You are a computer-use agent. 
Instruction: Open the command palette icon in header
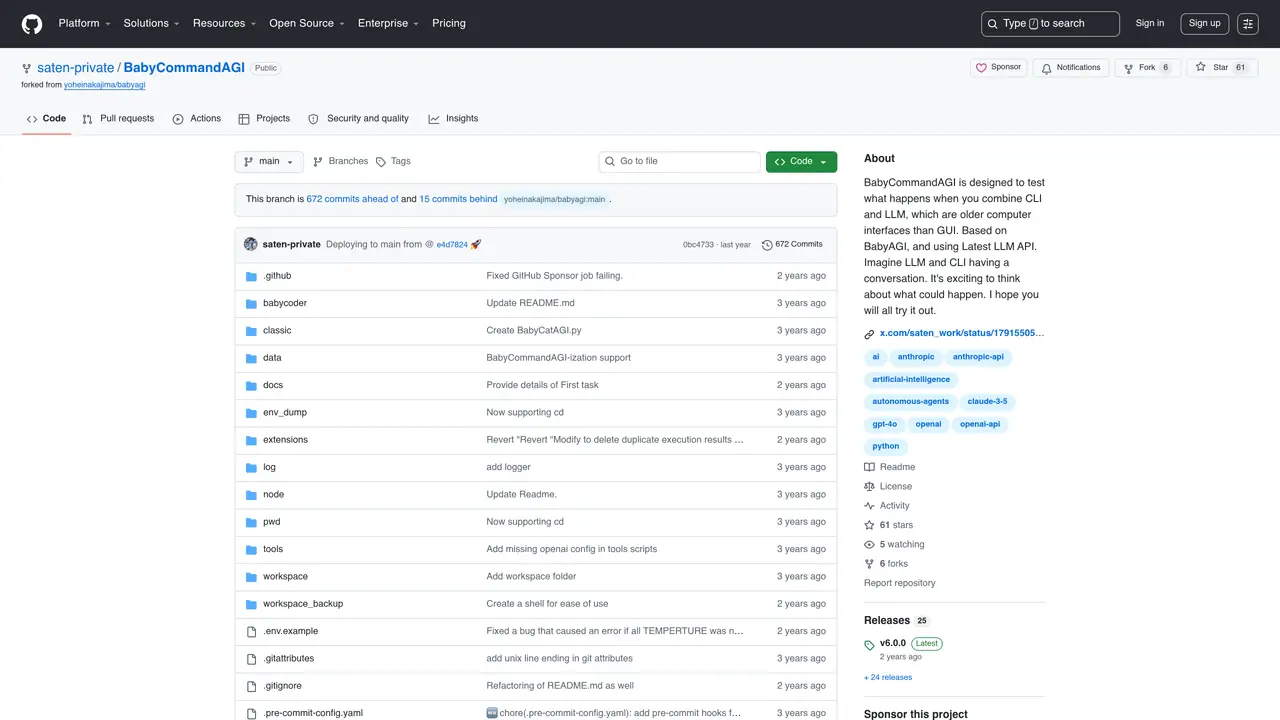click(x=1248, y=24)
